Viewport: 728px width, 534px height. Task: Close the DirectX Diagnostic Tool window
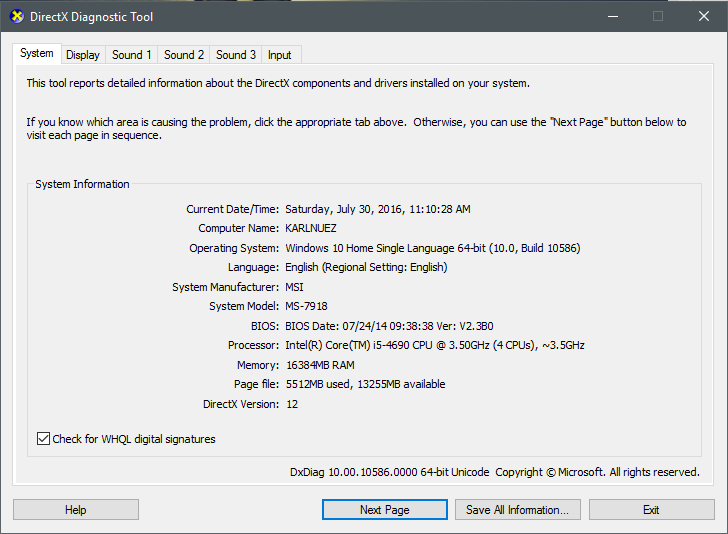pyautogui.click(x=703, y=17)
